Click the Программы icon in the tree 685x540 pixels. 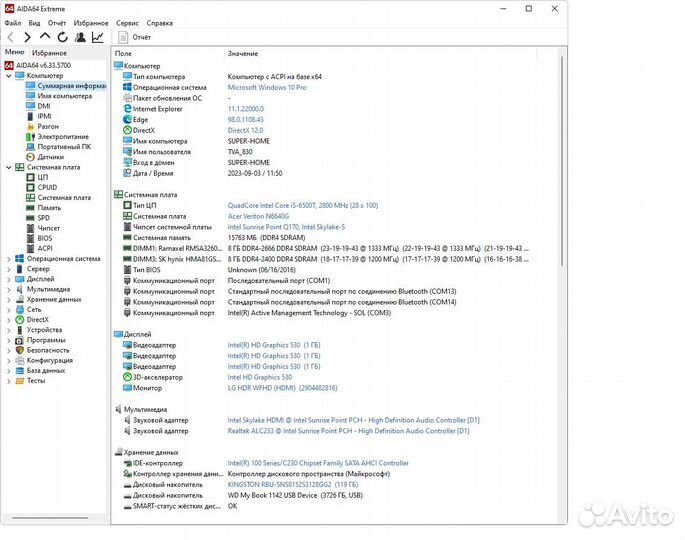[20, 340]
